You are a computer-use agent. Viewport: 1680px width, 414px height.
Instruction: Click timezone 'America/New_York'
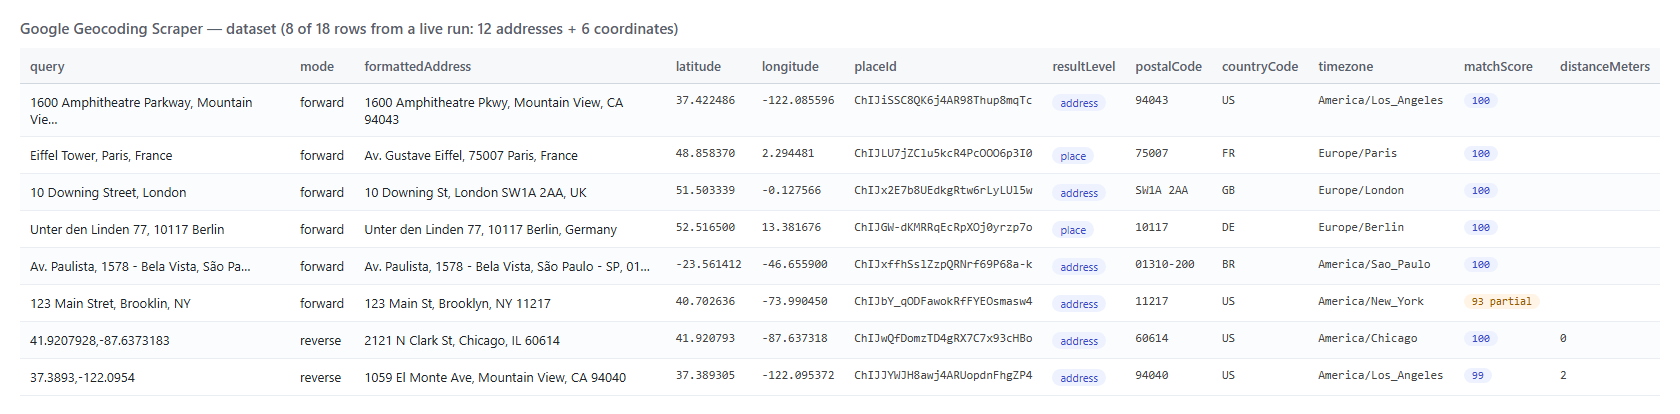(x=1371, y=301)
